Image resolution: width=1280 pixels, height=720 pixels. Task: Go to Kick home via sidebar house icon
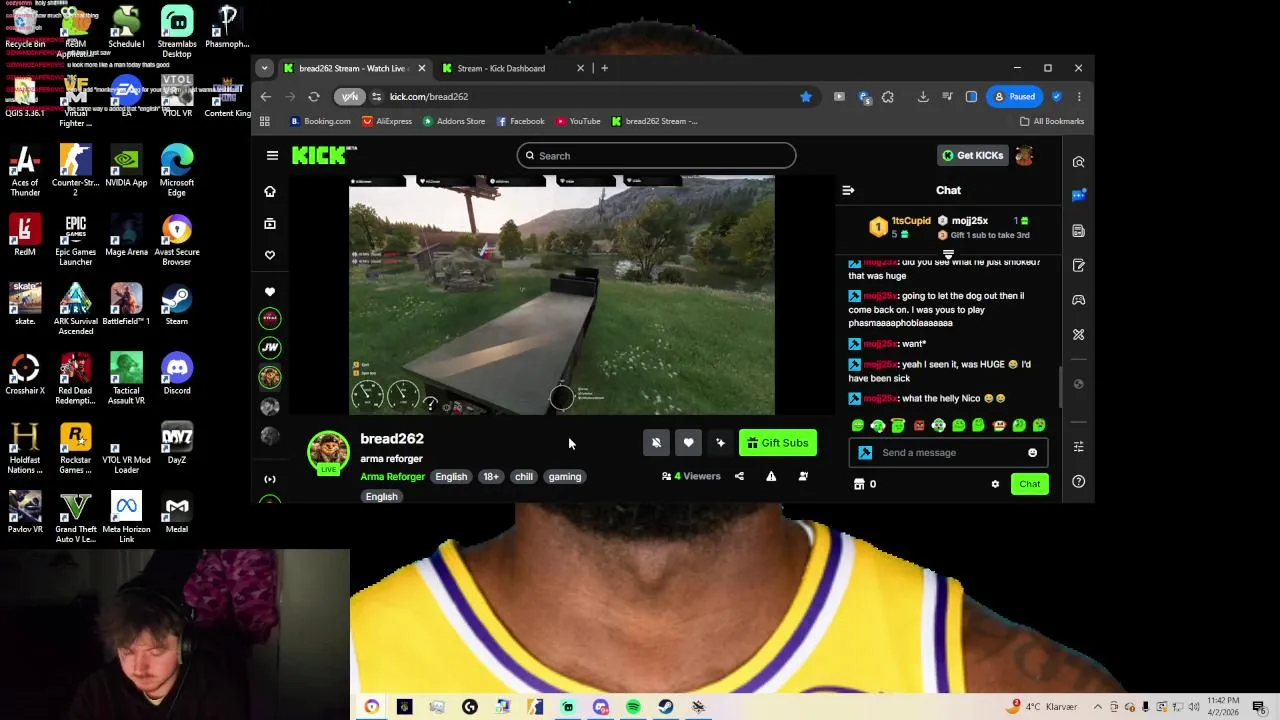269,191
